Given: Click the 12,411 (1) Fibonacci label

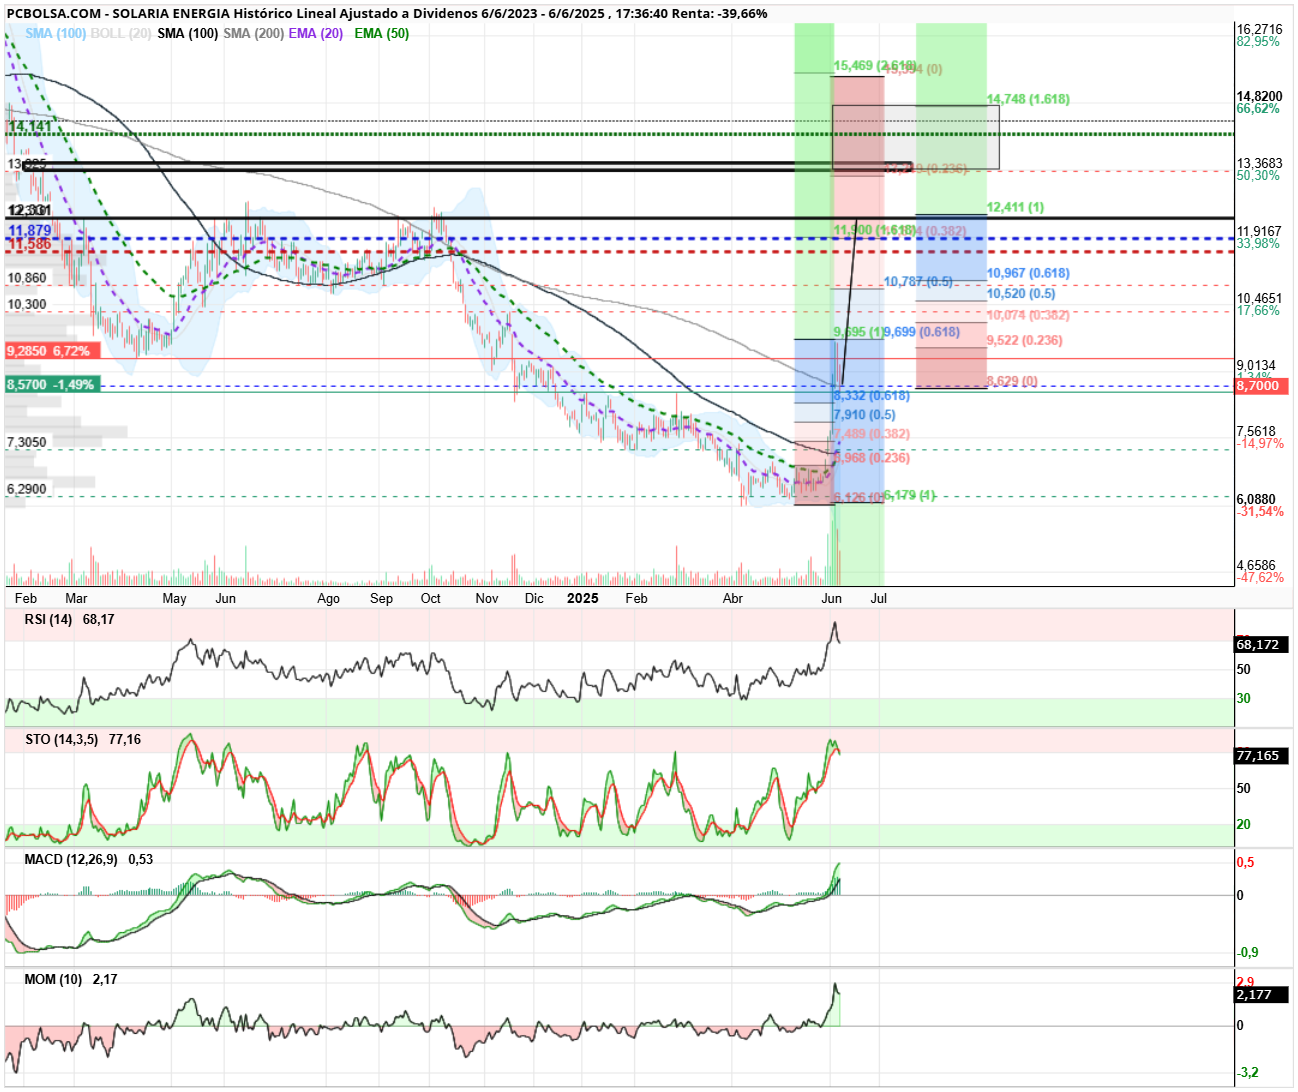Looking at the screenshot, I should (x=1015, y=207).
